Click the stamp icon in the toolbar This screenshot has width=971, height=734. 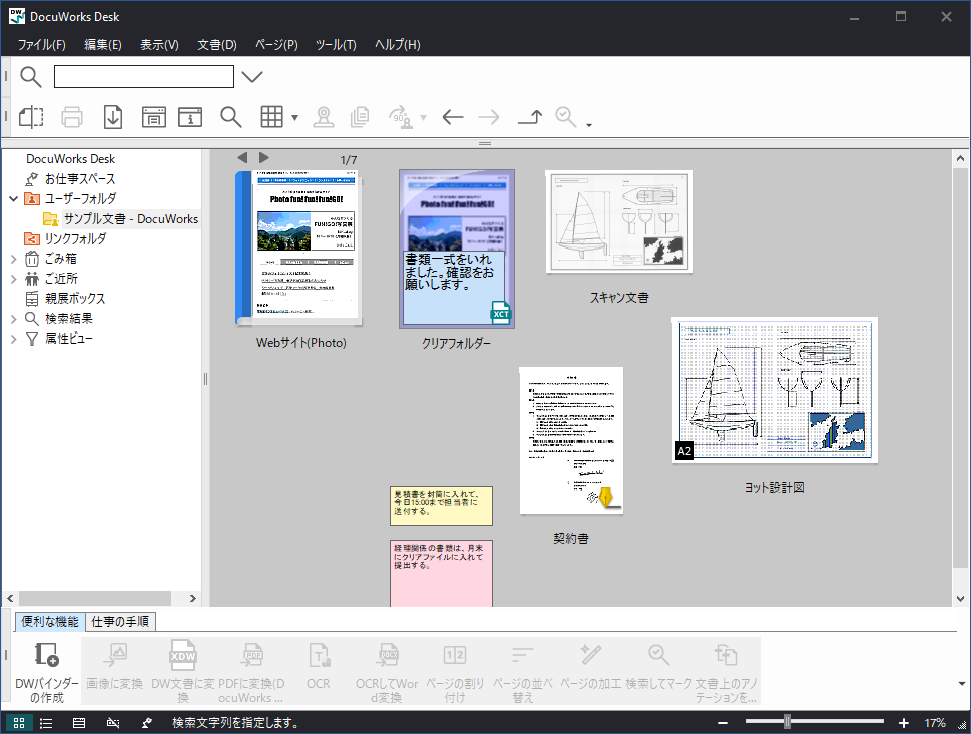(325, 117)
